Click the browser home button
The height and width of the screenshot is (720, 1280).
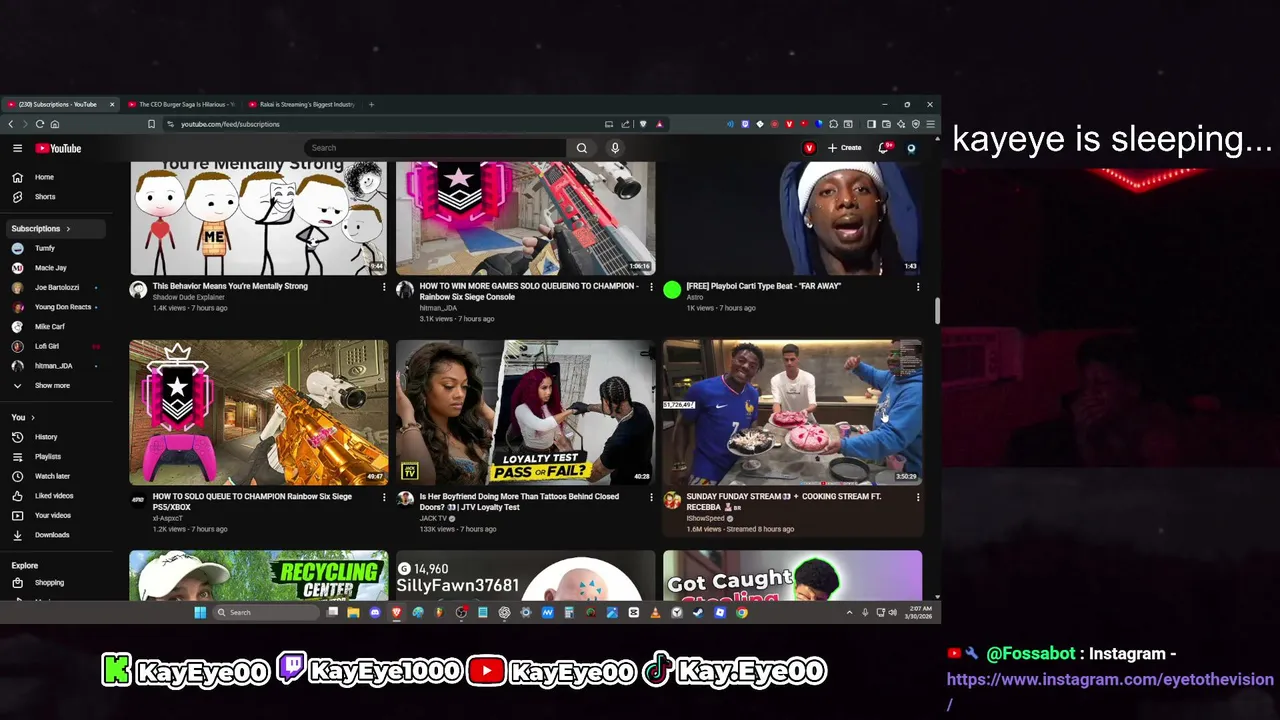coord(55,124)
